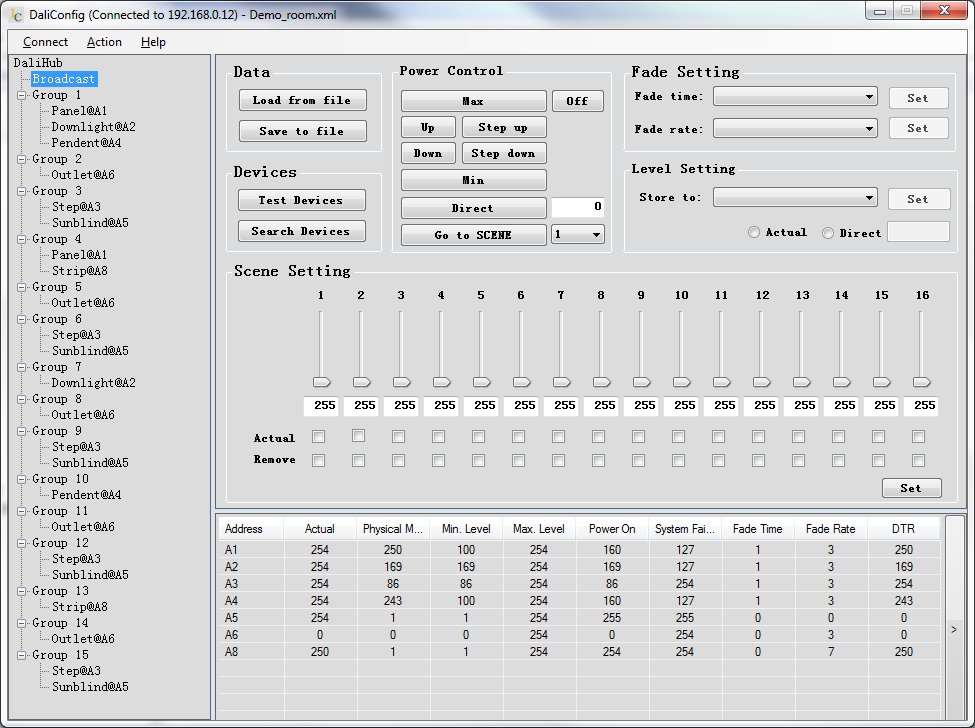This screenshot has width=975, height=728.
Task: Check the Actual checkbox for scene 1
Action: click(318, 437)
